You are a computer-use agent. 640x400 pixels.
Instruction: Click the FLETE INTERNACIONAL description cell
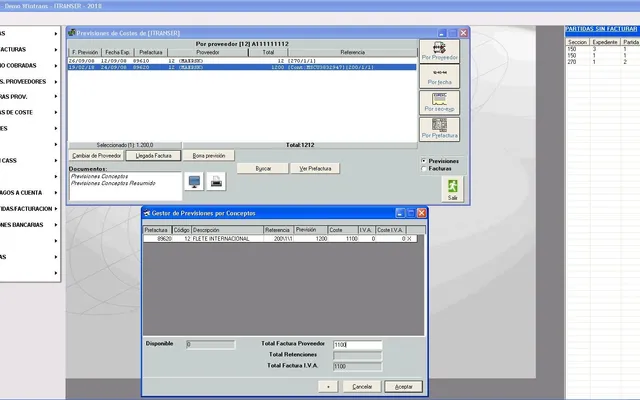coord(227,239)
